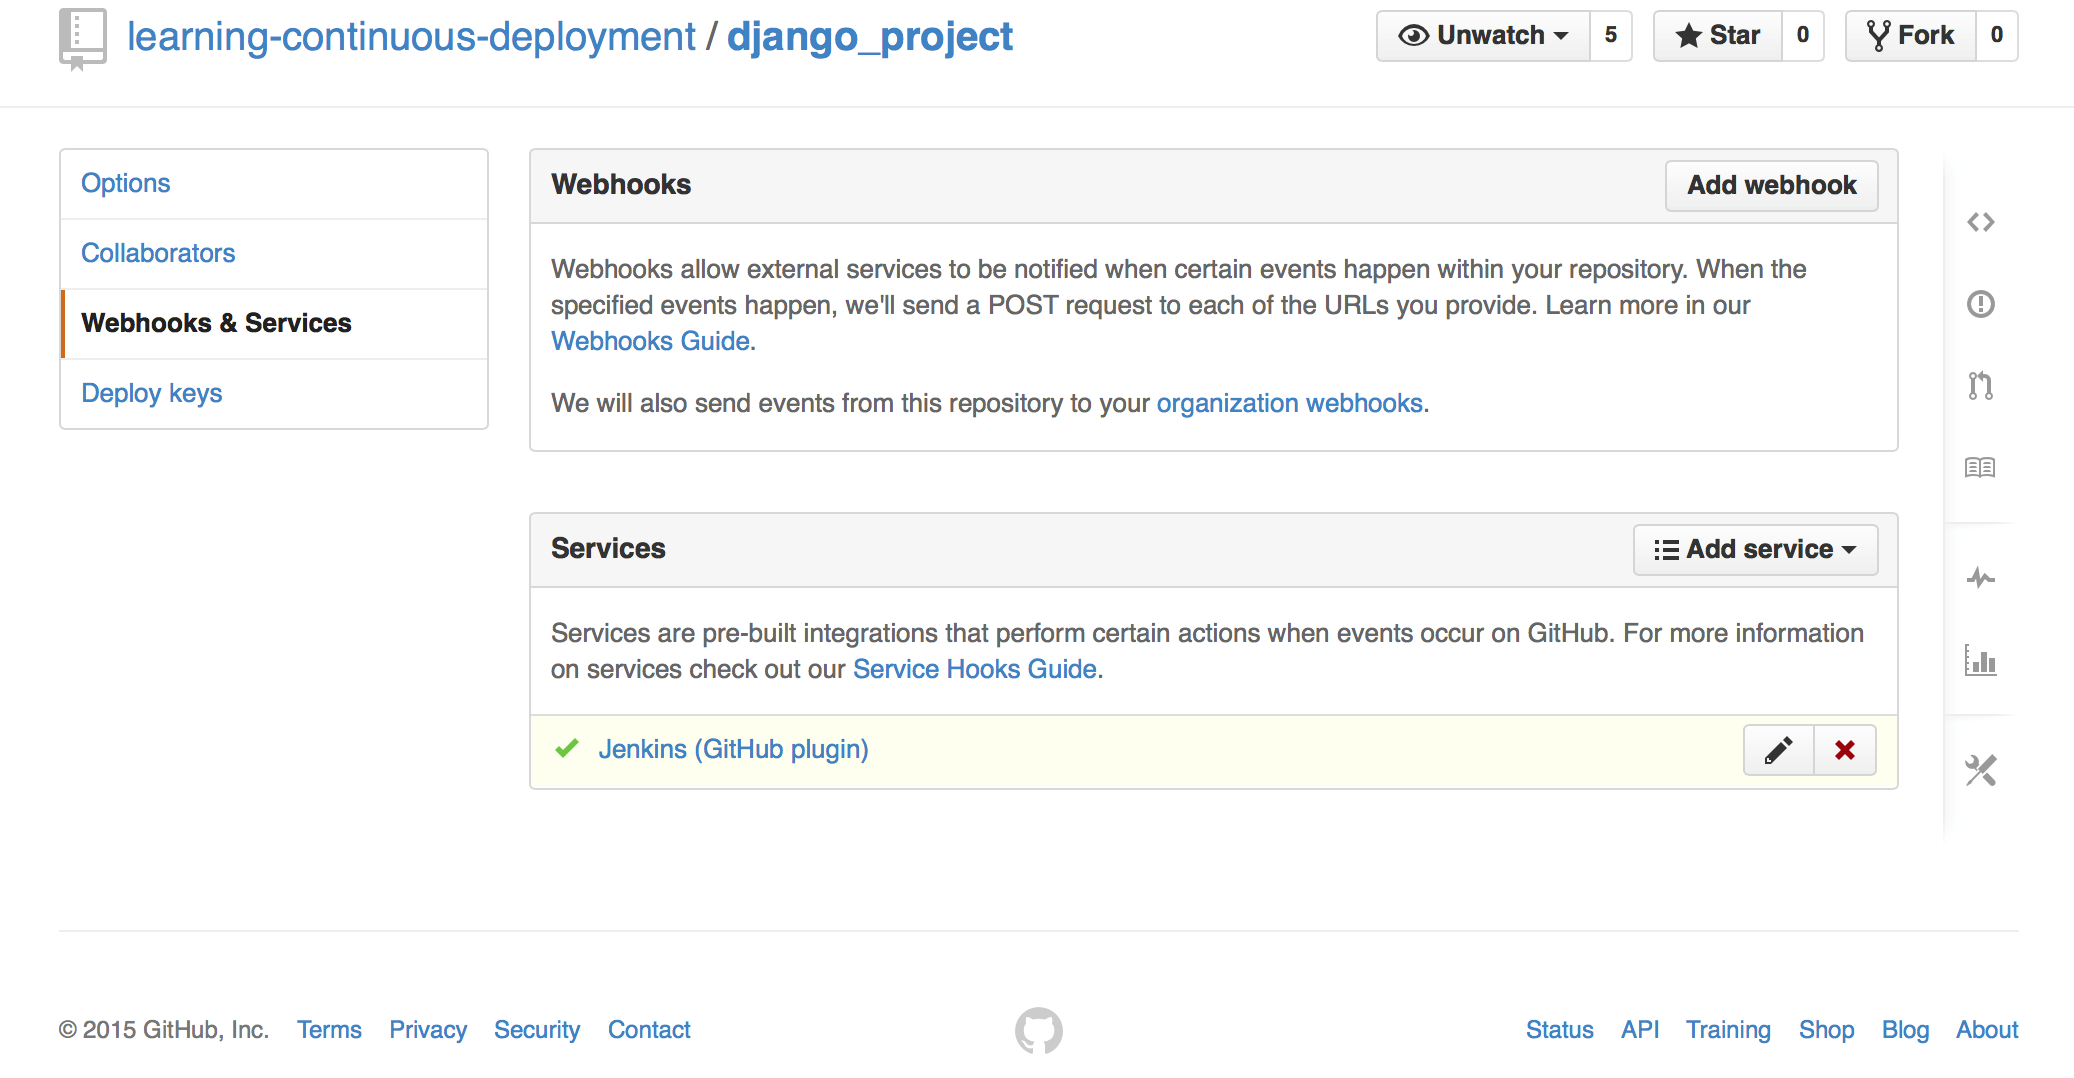Open the Code icon in right sidebar
This screenshot has height=1078, width=2074.
tap(1980, 222)
